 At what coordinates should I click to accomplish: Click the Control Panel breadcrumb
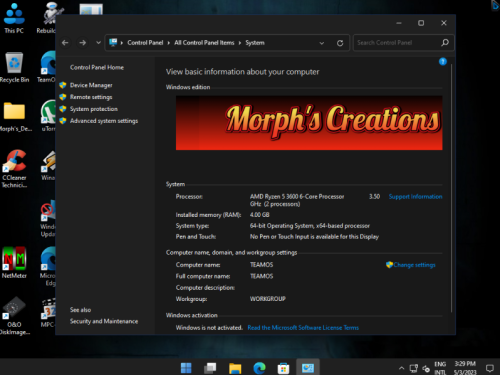(x=145, y=43)
